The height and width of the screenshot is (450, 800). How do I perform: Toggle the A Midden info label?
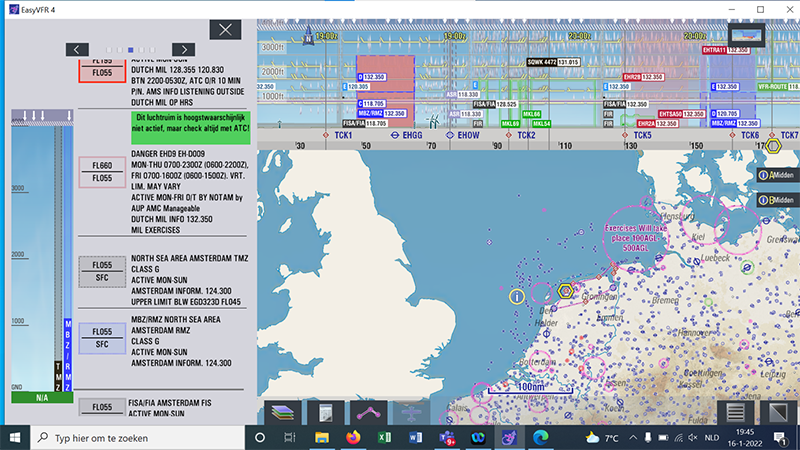point(778,175)
